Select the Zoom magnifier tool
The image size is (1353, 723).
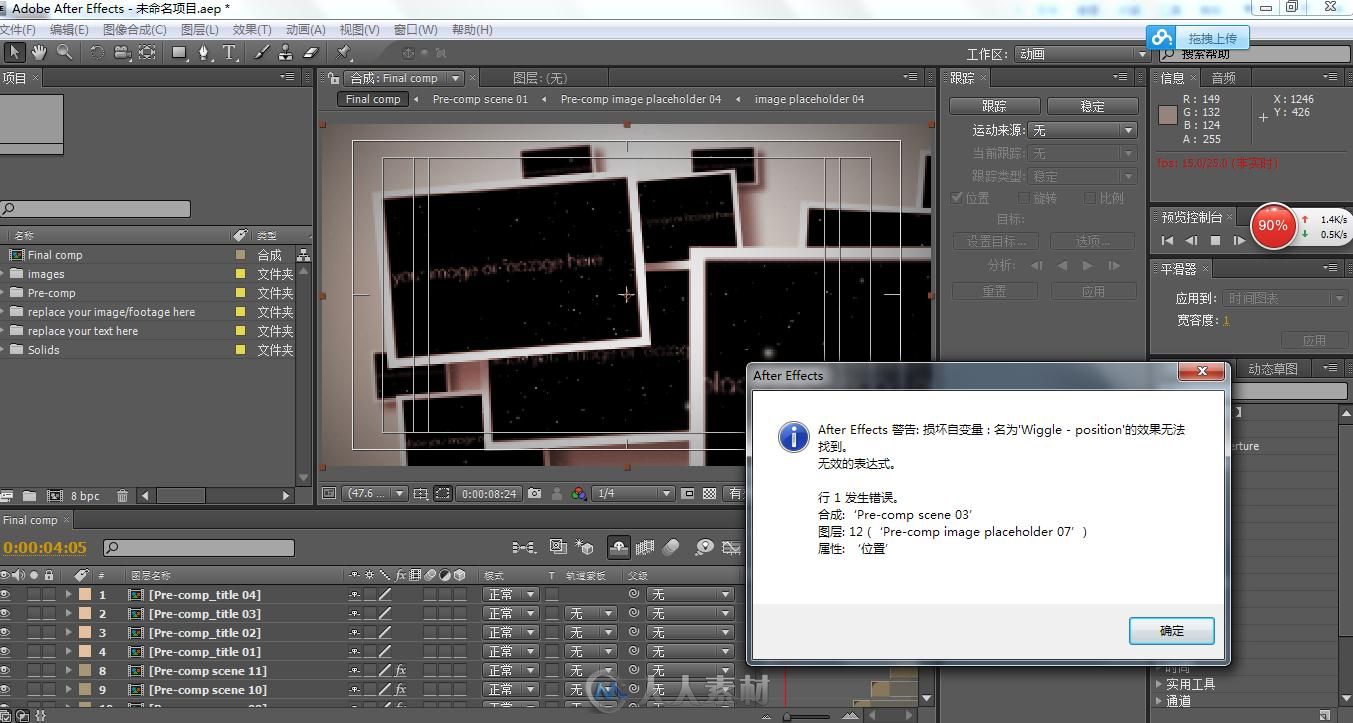point(64,53)
